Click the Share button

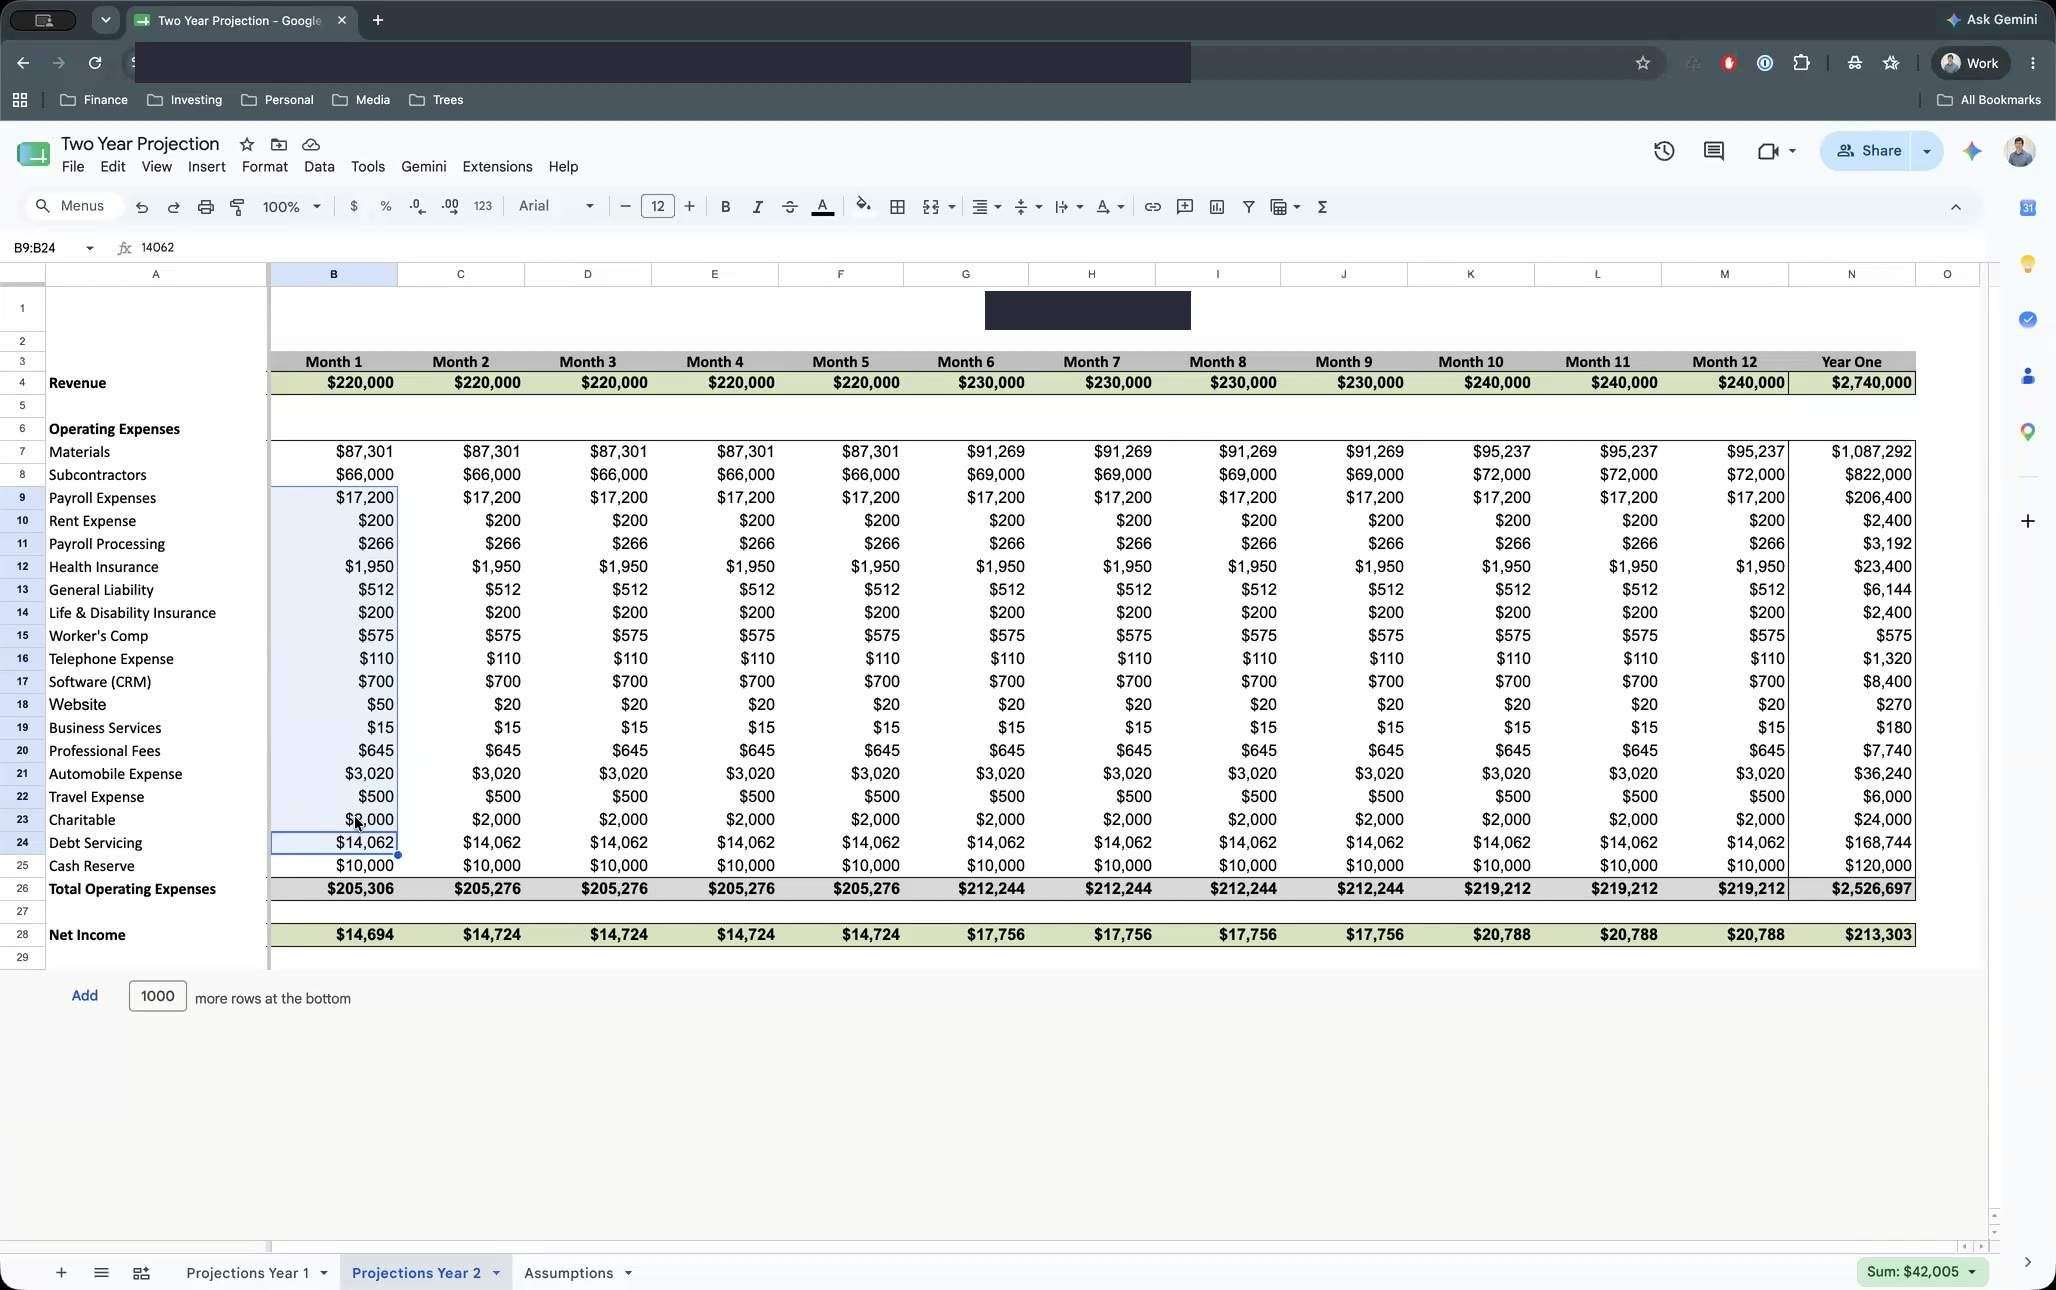click(x=1867, y=151)
